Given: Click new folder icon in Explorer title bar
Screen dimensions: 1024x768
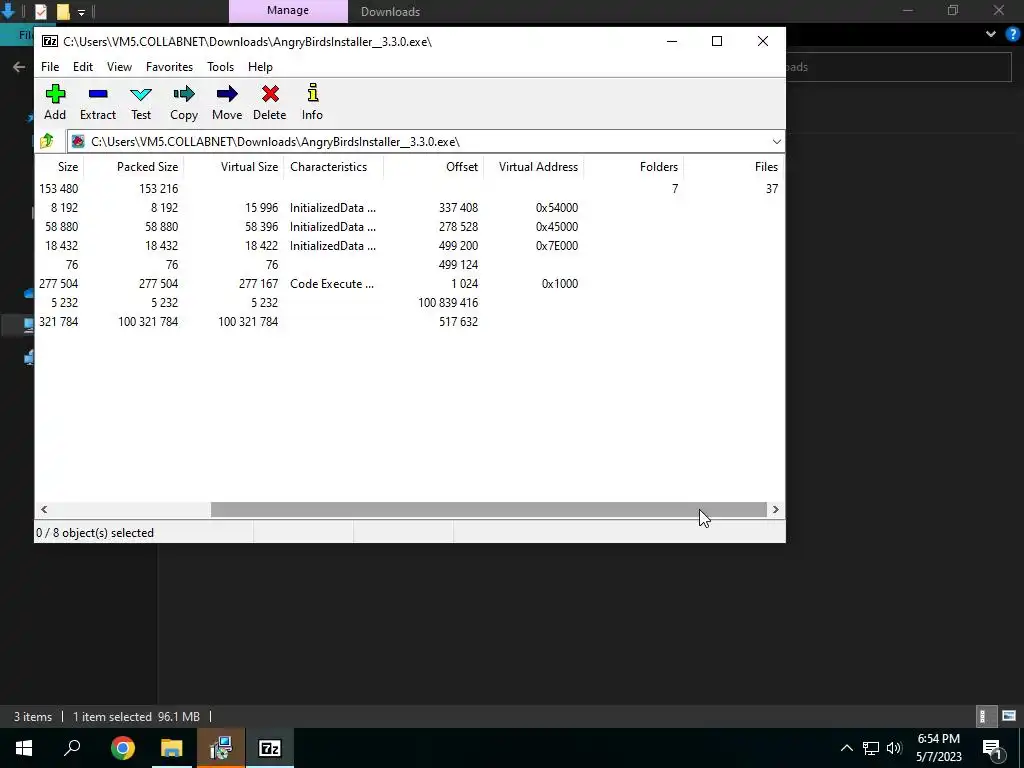Looking at the screenshot, I should tap(63, 12).
